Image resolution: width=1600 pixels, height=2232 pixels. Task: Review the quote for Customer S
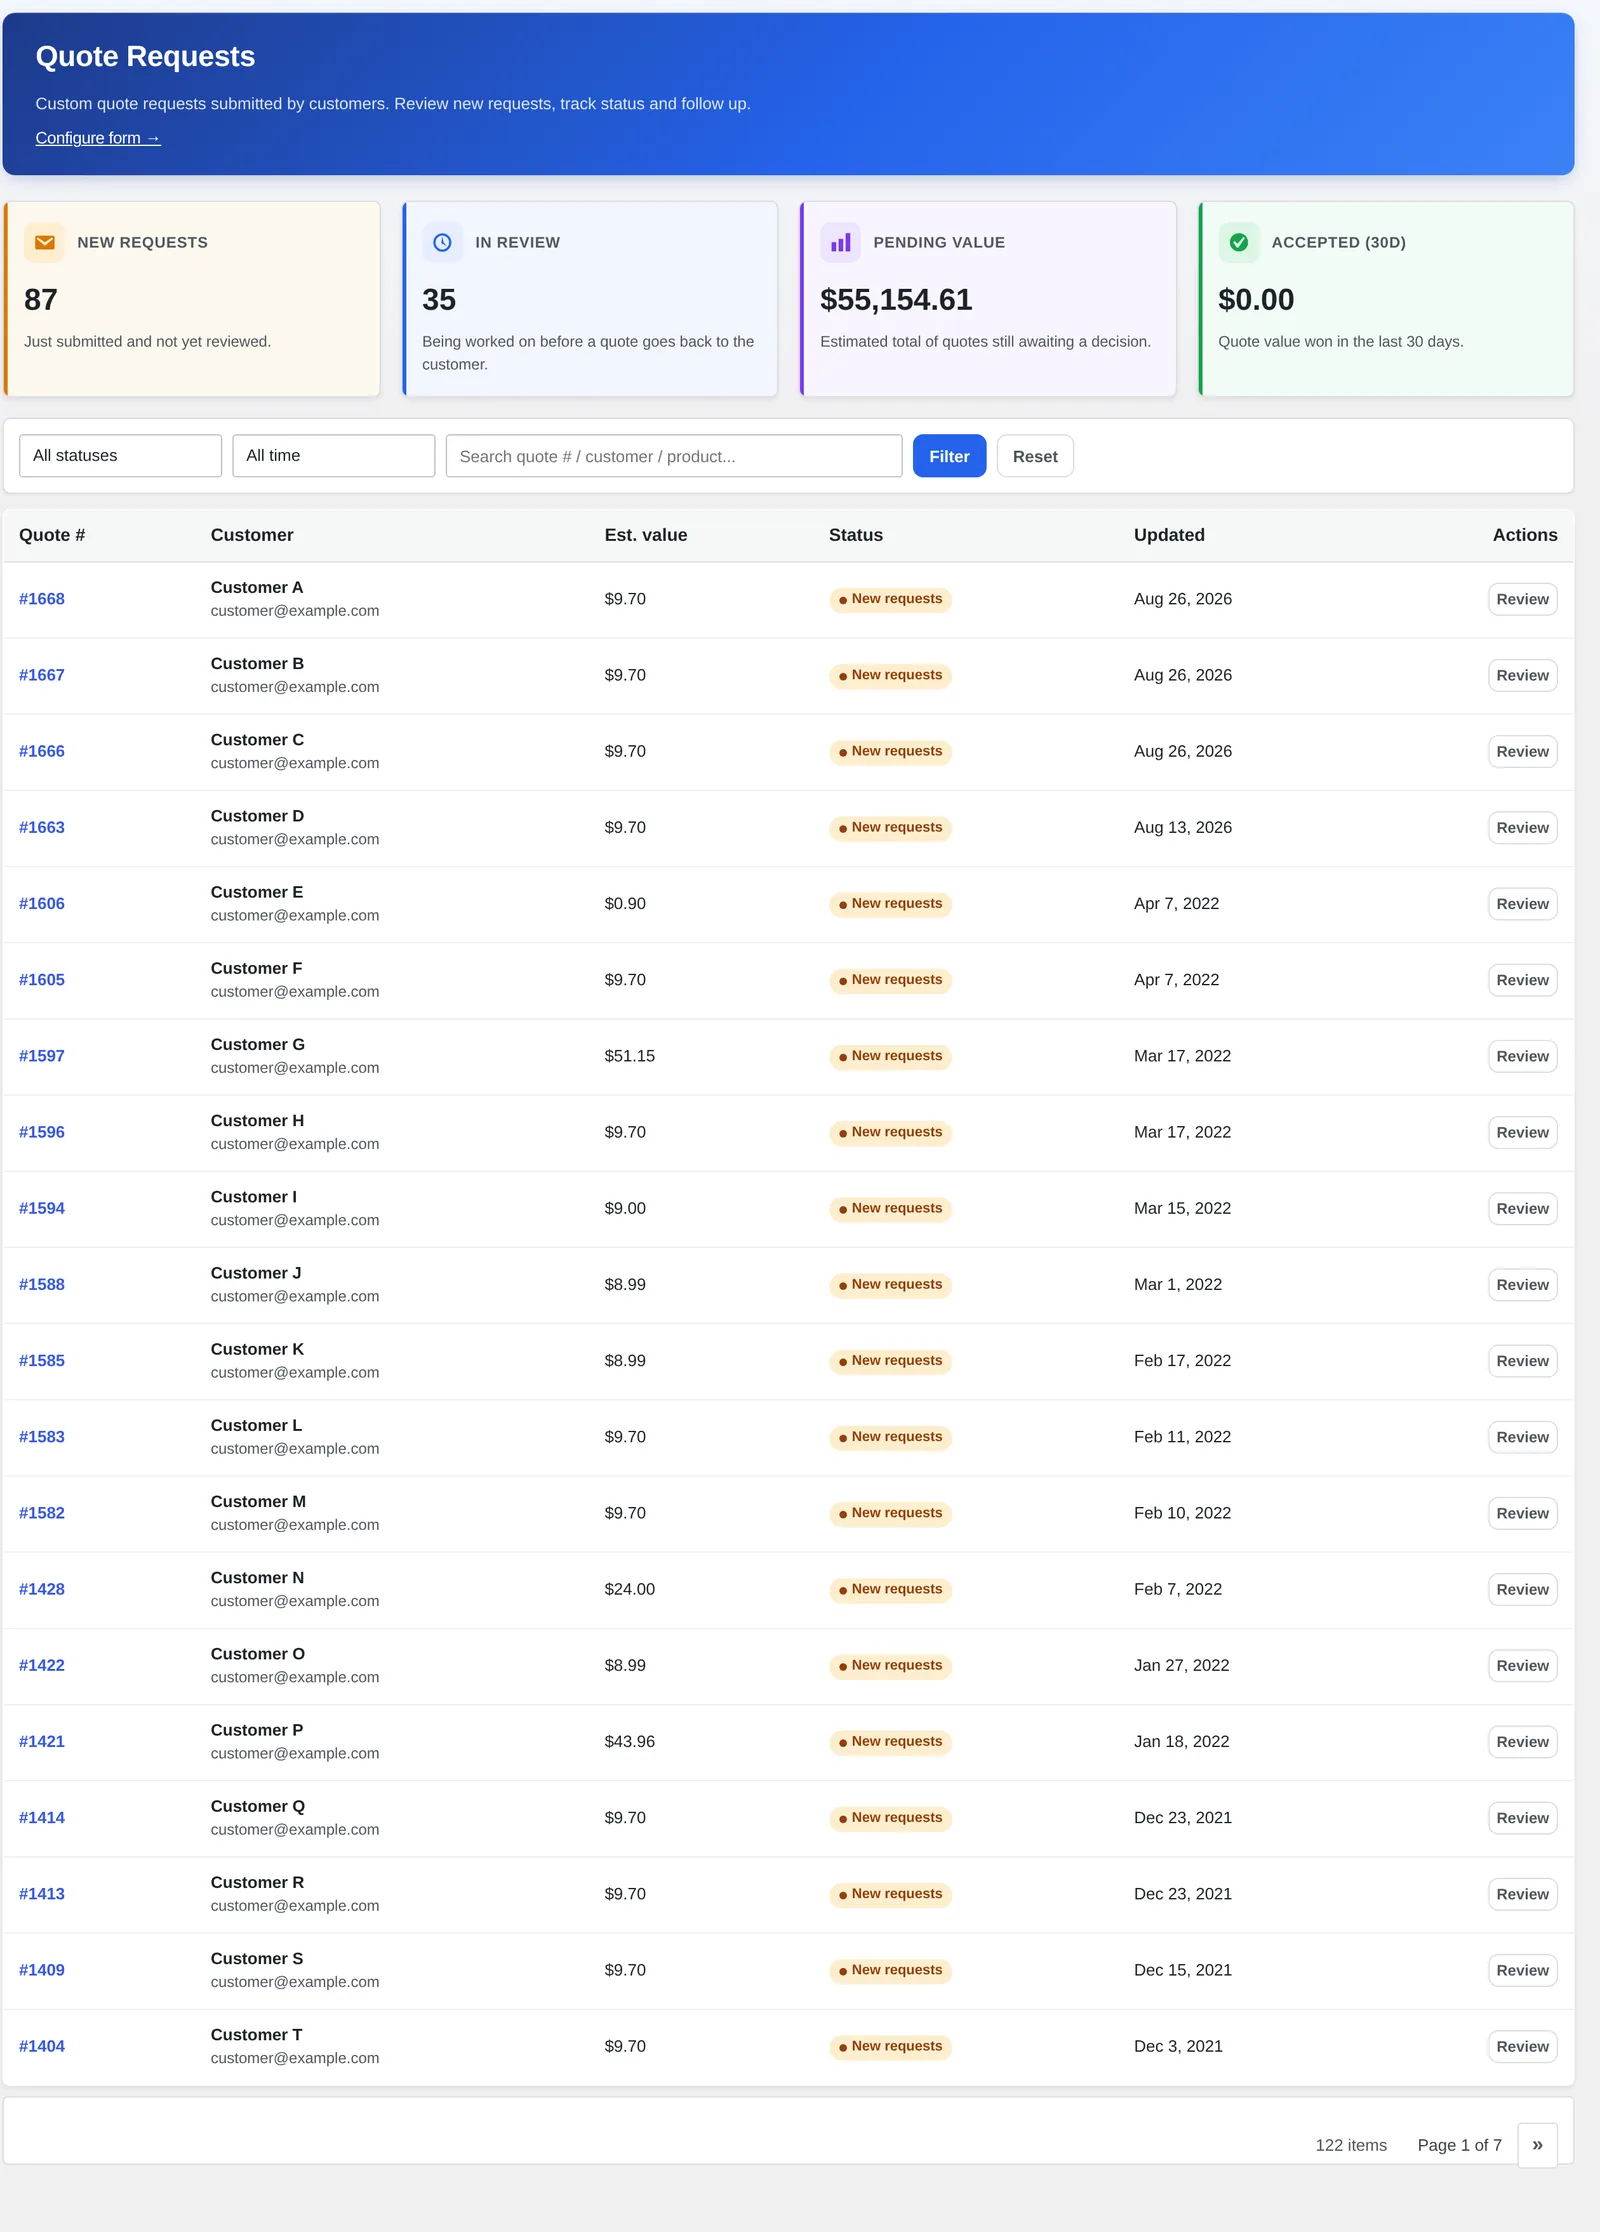click(1522, 1970)
